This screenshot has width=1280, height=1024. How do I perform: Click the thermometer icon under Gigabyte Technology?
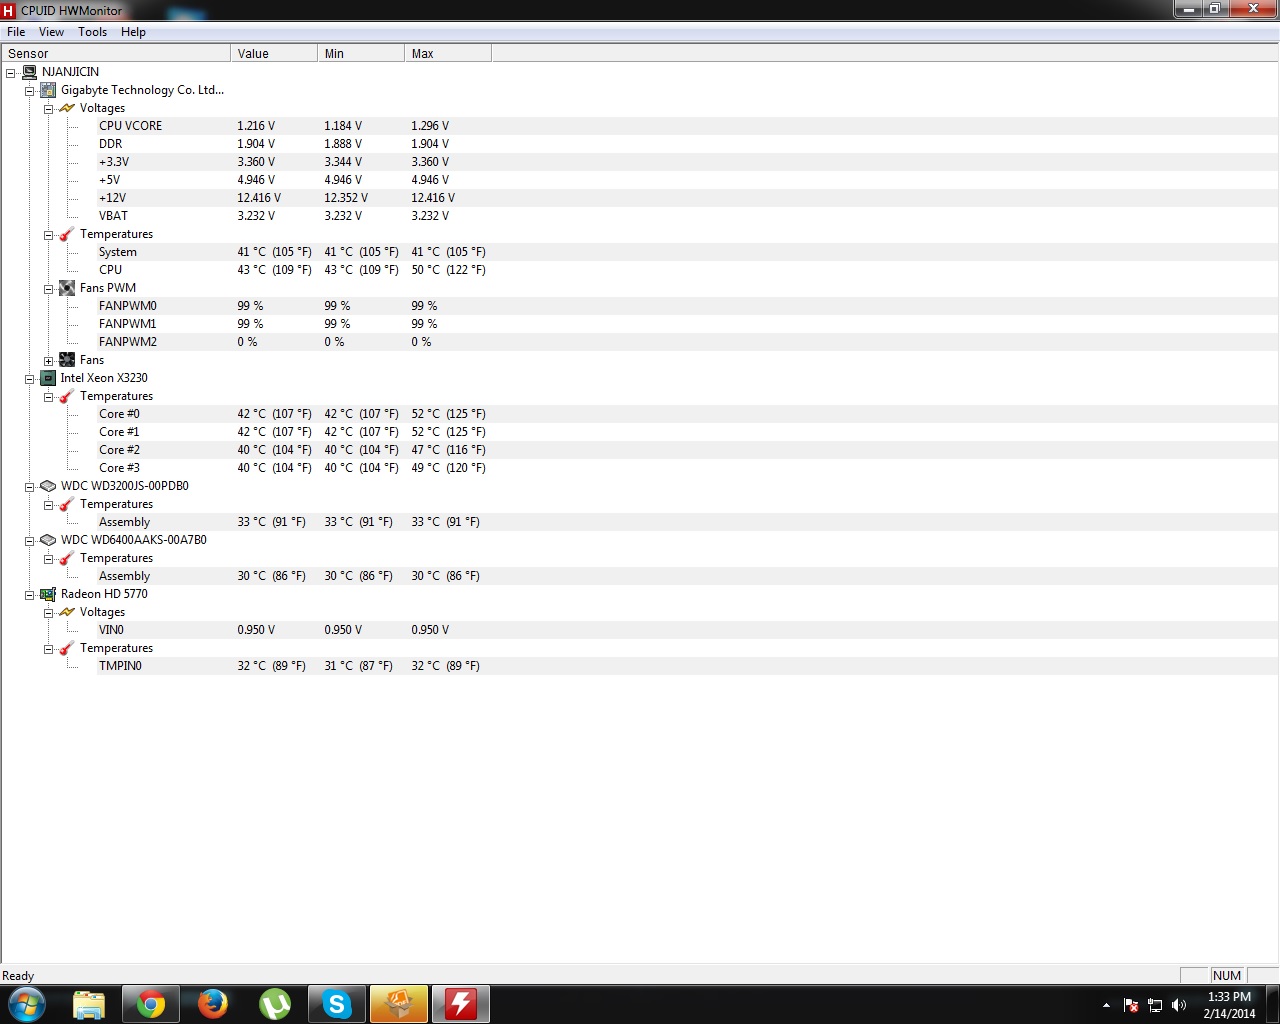(x=67, y=234)
